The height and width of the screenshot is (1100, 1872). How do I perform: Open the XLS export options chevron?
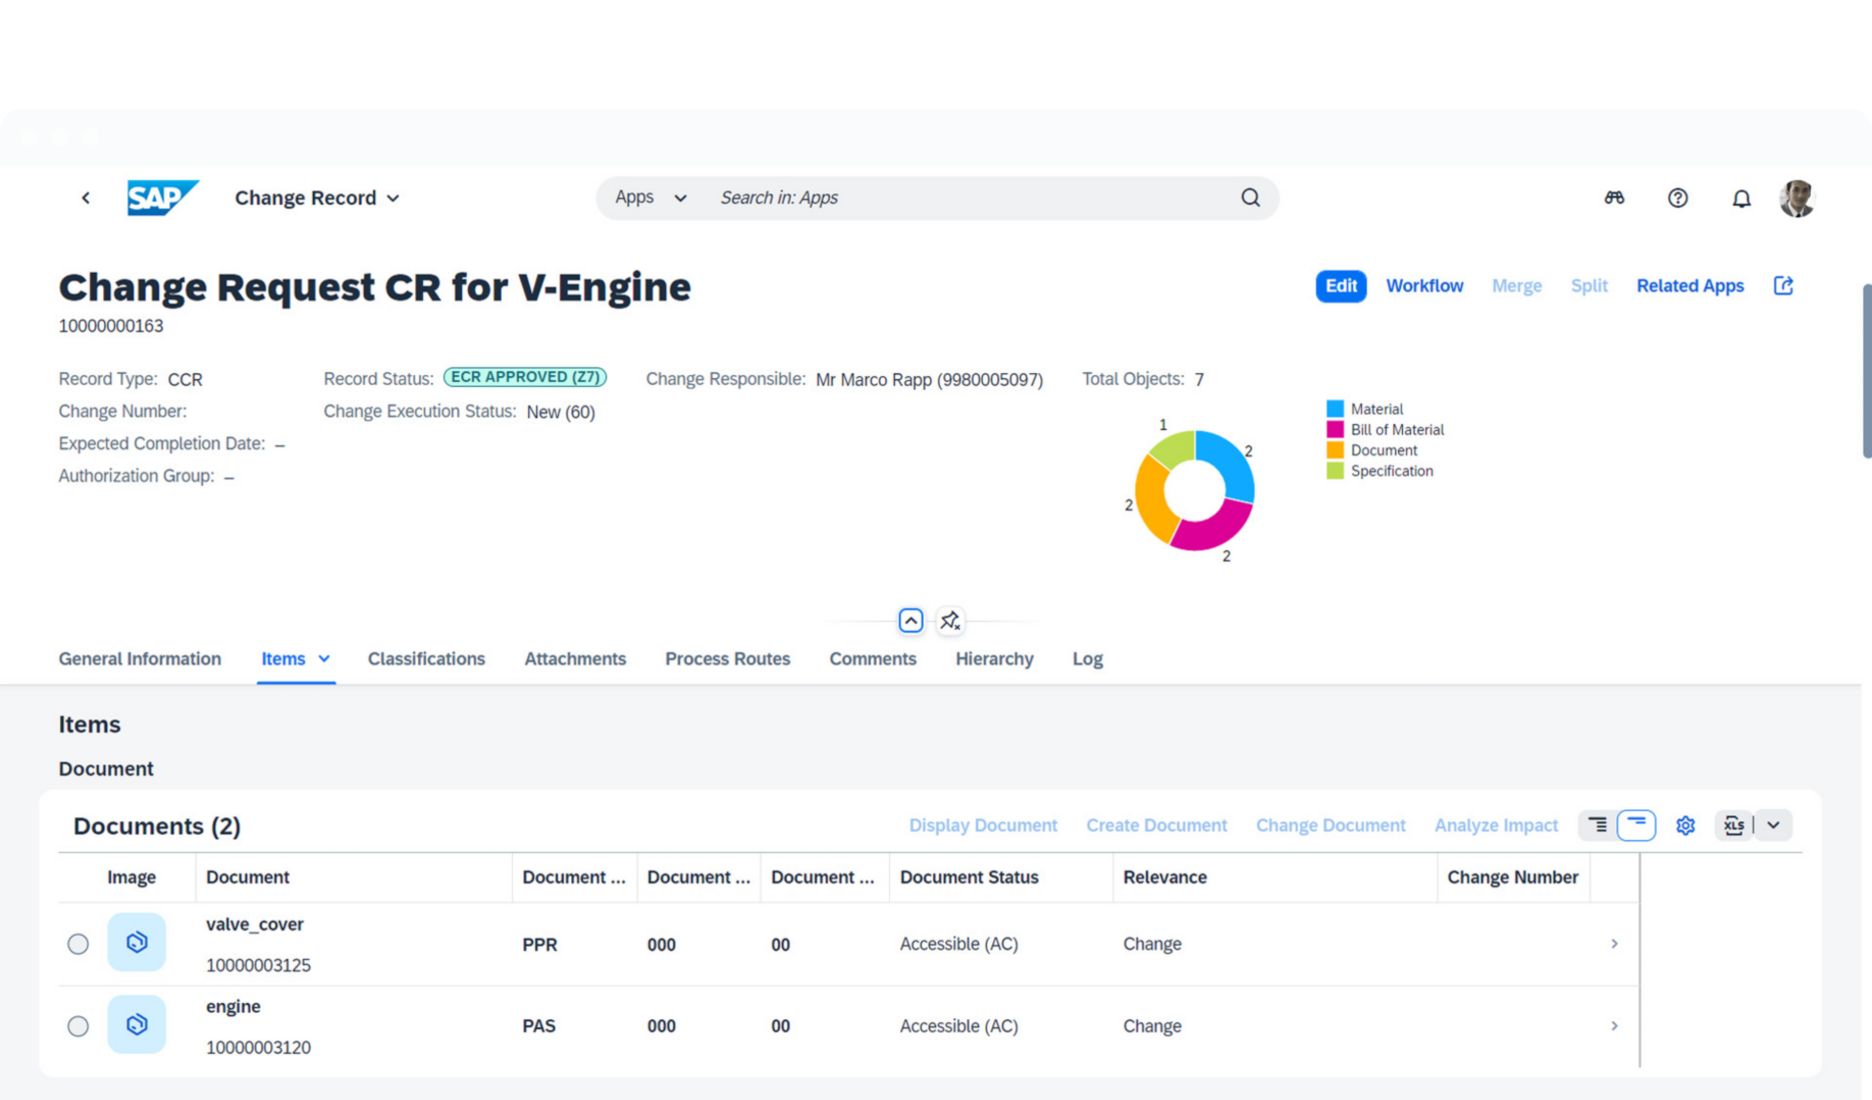pos(1774,825)
